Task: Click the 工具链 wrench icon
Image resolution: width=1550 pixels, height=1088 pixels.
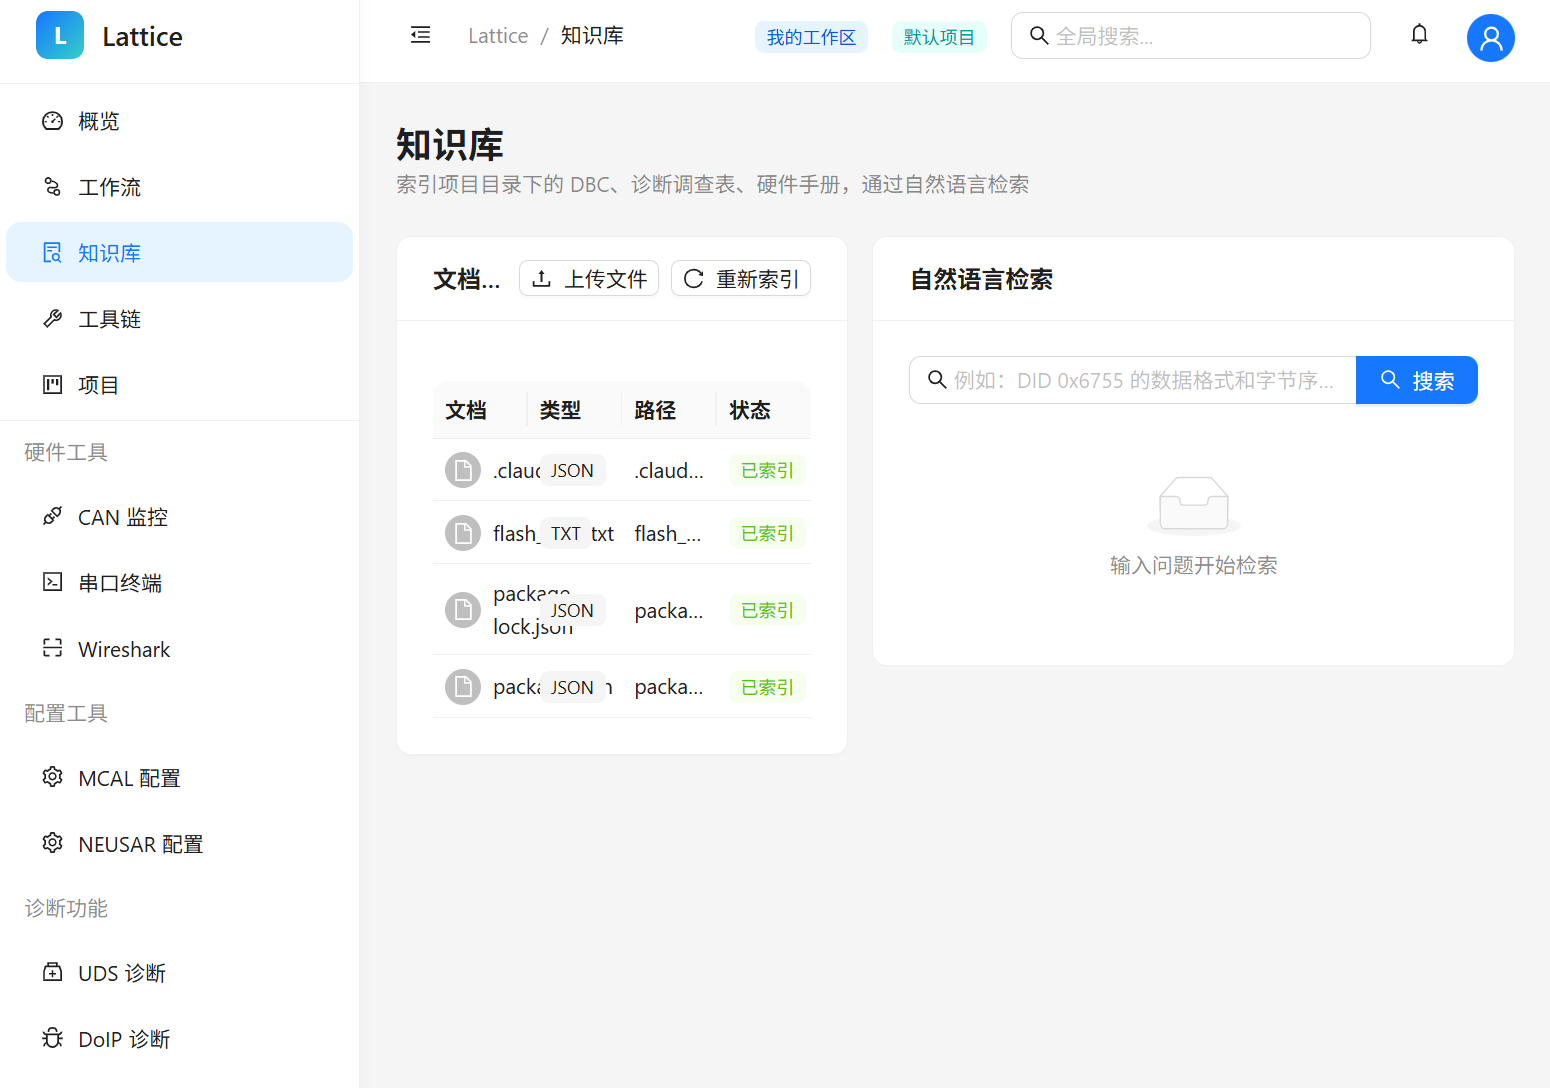Action: 53,319
